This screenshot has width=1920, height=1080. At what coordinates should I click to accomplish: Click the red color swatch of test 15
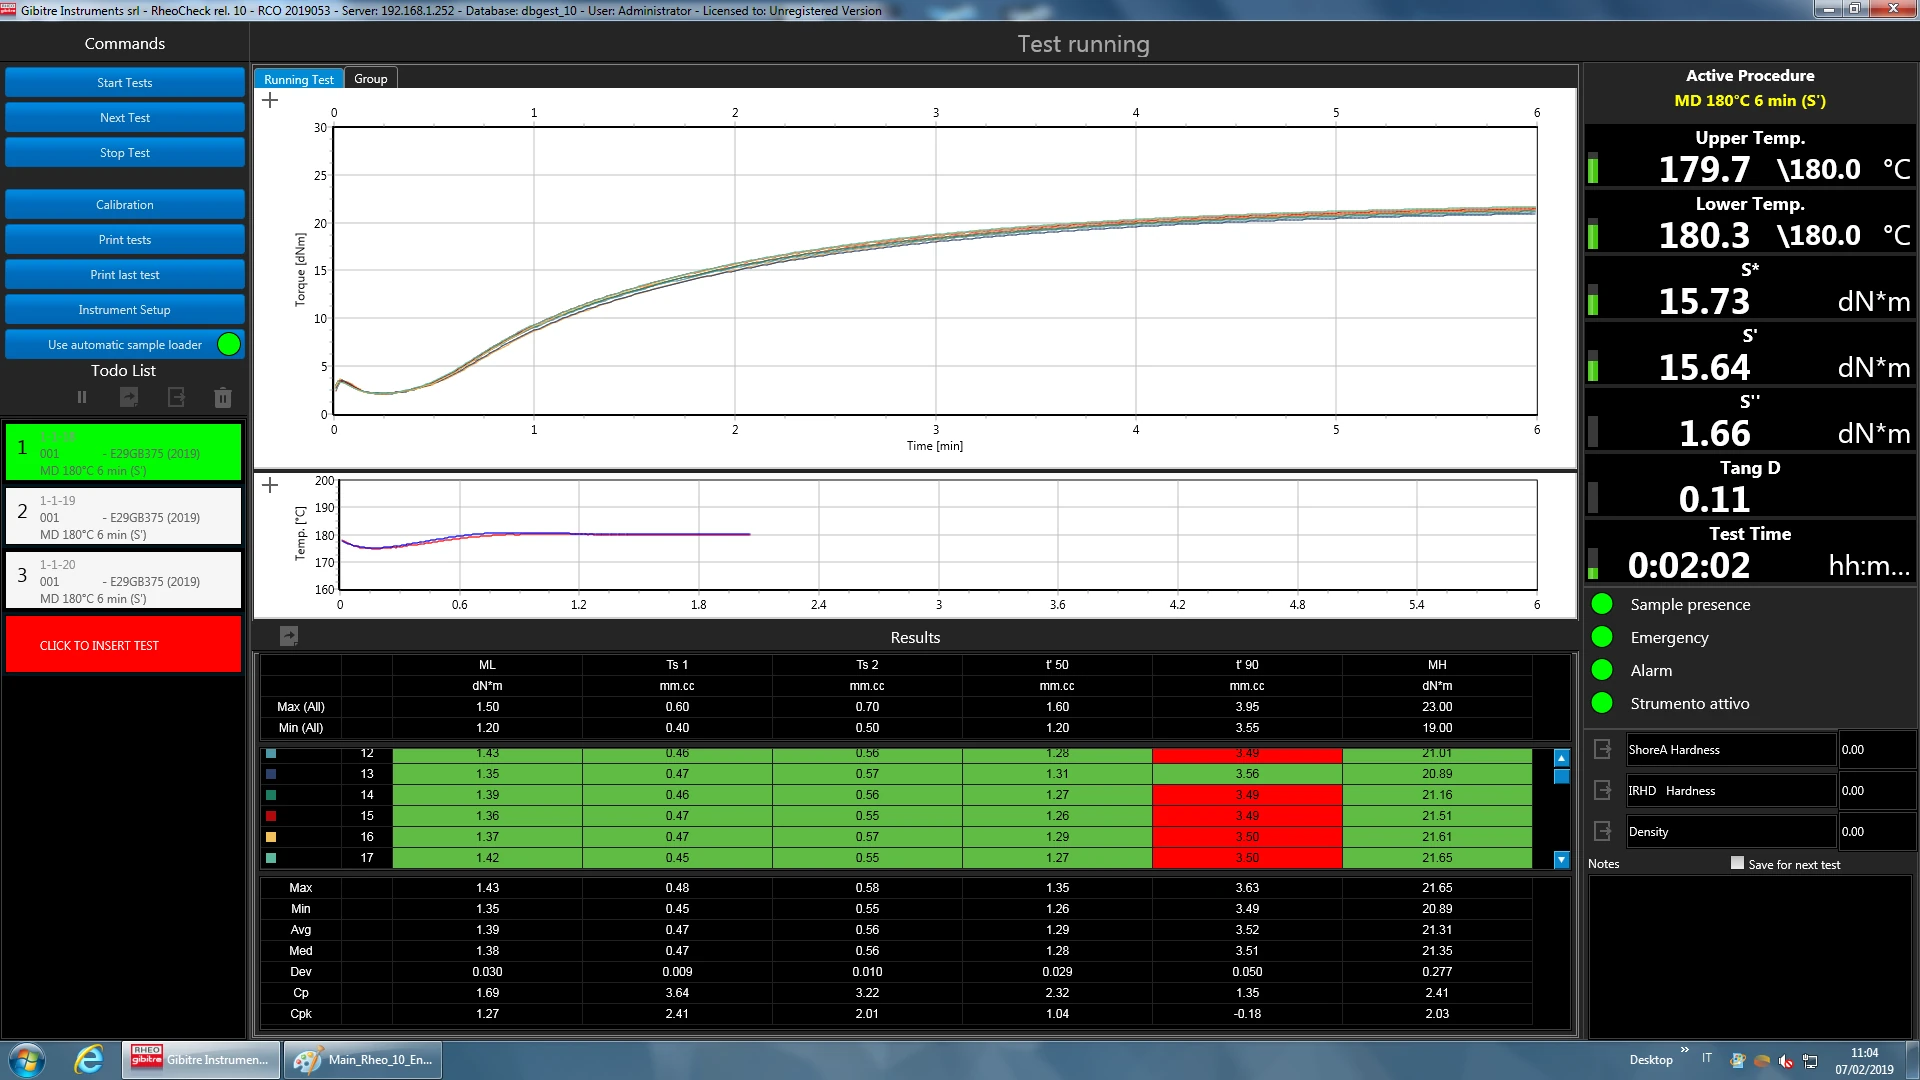coord(271,816)
